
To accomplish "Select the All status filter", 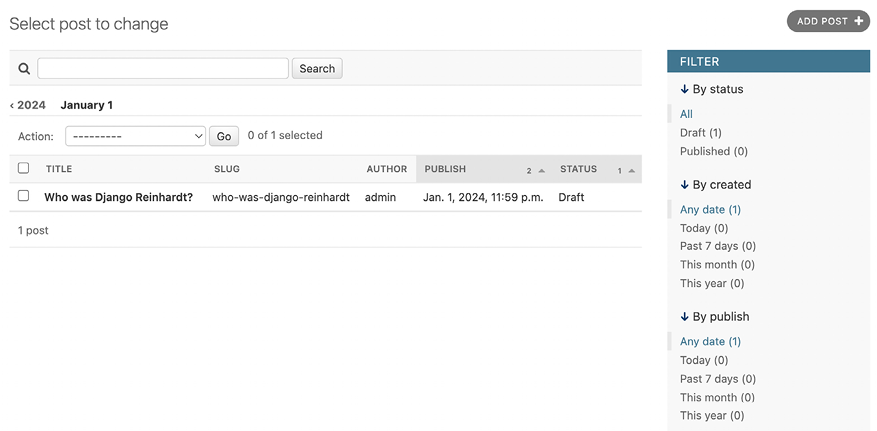I will point(686,114).
